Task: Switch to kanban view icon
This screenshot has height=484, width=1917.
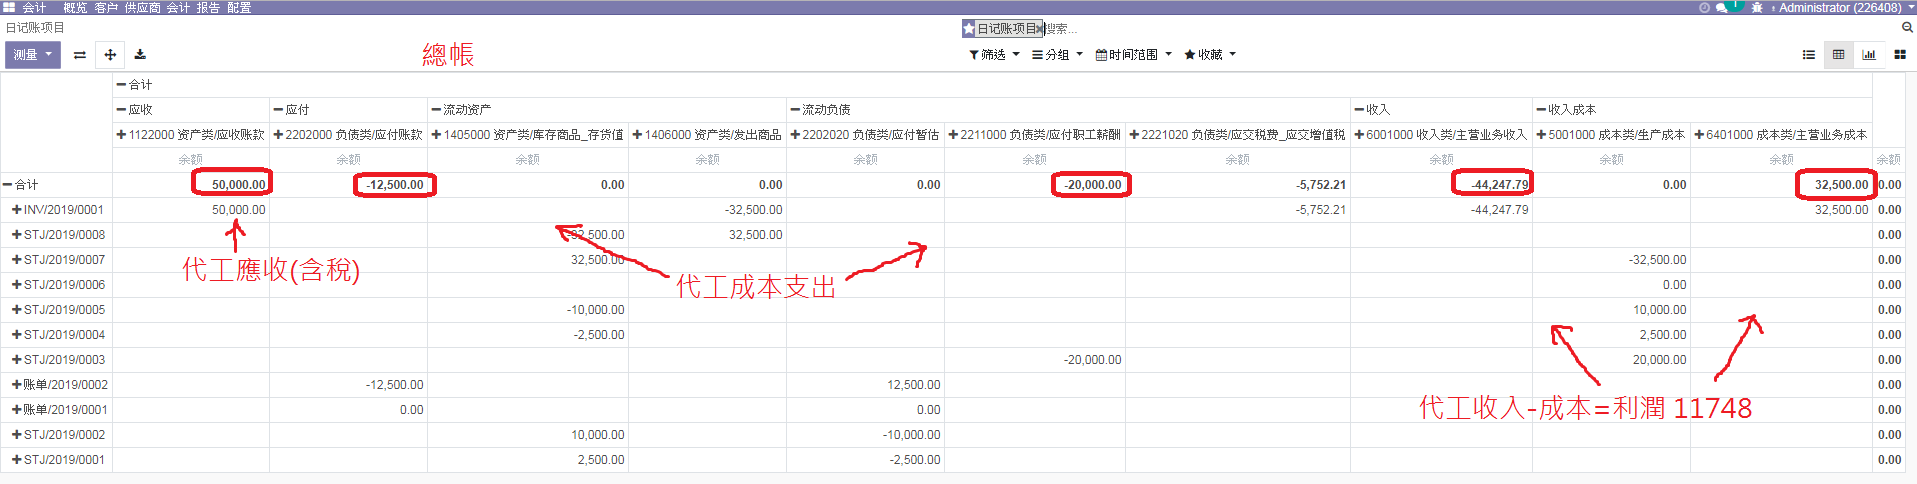Action: (1900, 55)
